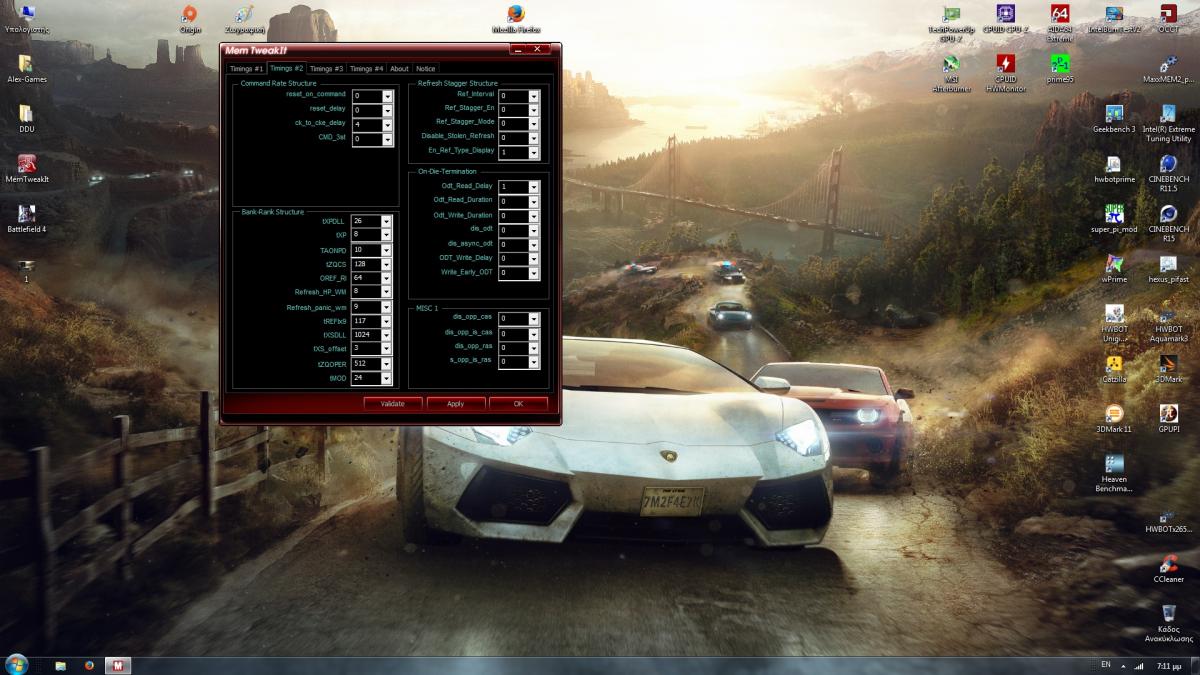Viewport: 1200px width, 675px height.
Task: Open the TechPowerUp GPU-Z desktop shortcut
Action: (x=951, y=21)
